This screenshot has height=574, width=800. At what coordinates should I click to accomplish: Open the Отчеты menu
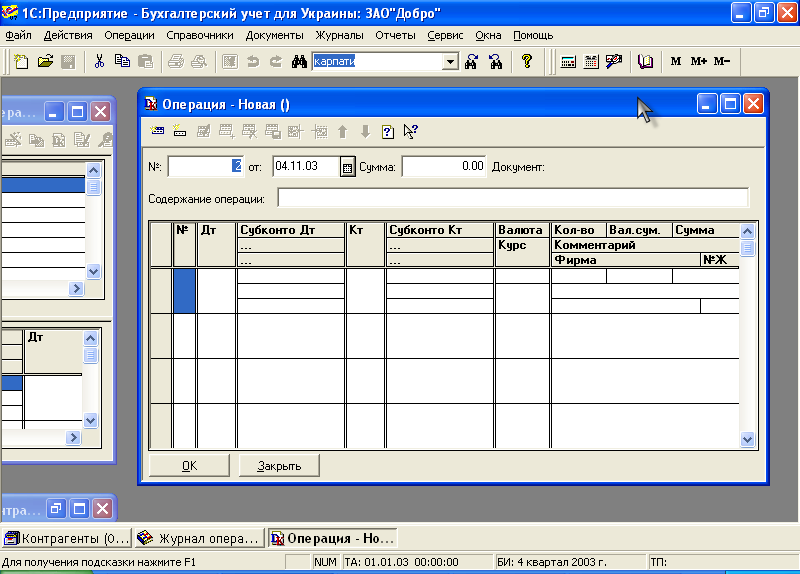click(x=395, y=35)
